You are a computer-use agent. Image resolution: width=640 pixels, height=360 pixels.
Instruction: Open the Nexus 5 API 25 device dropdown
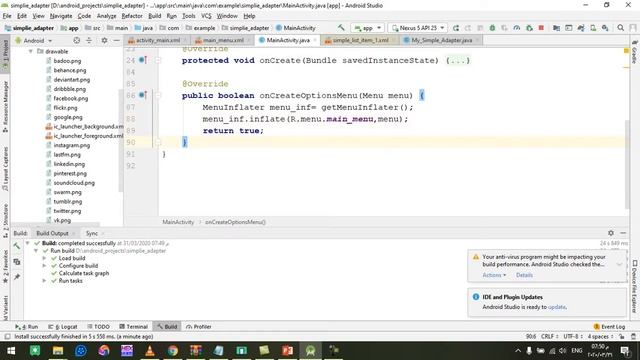418,28
